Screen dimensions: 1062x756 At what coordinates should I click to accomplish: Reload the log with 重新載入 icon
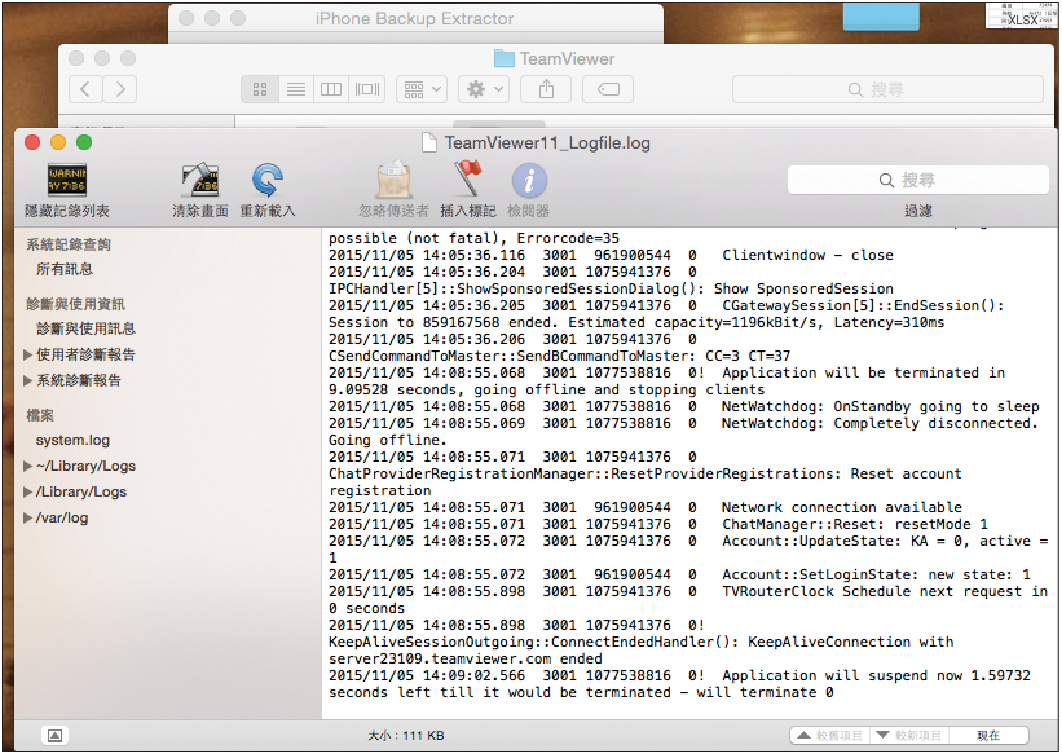(x=268, y=180)
